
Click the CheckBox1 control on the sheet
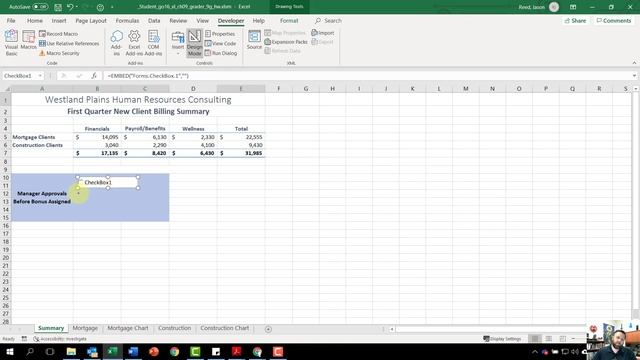click(108, 182)
